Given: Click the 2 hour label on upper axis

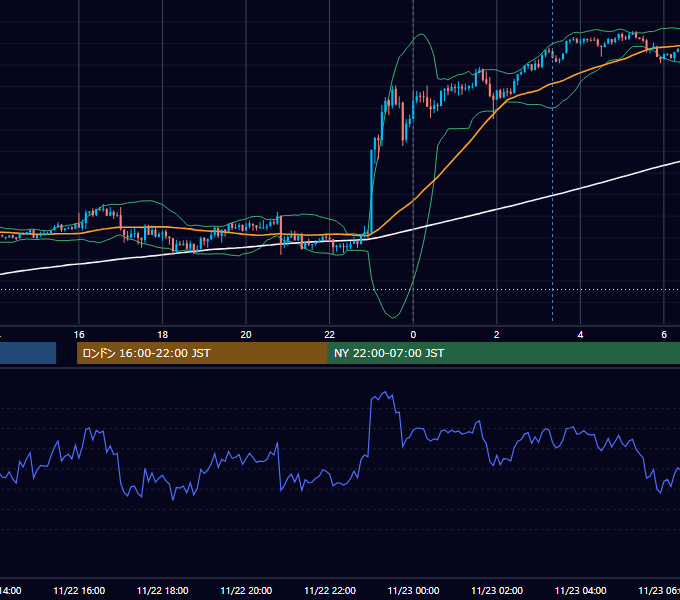Looking at the screenshot, I should point(497,335).
